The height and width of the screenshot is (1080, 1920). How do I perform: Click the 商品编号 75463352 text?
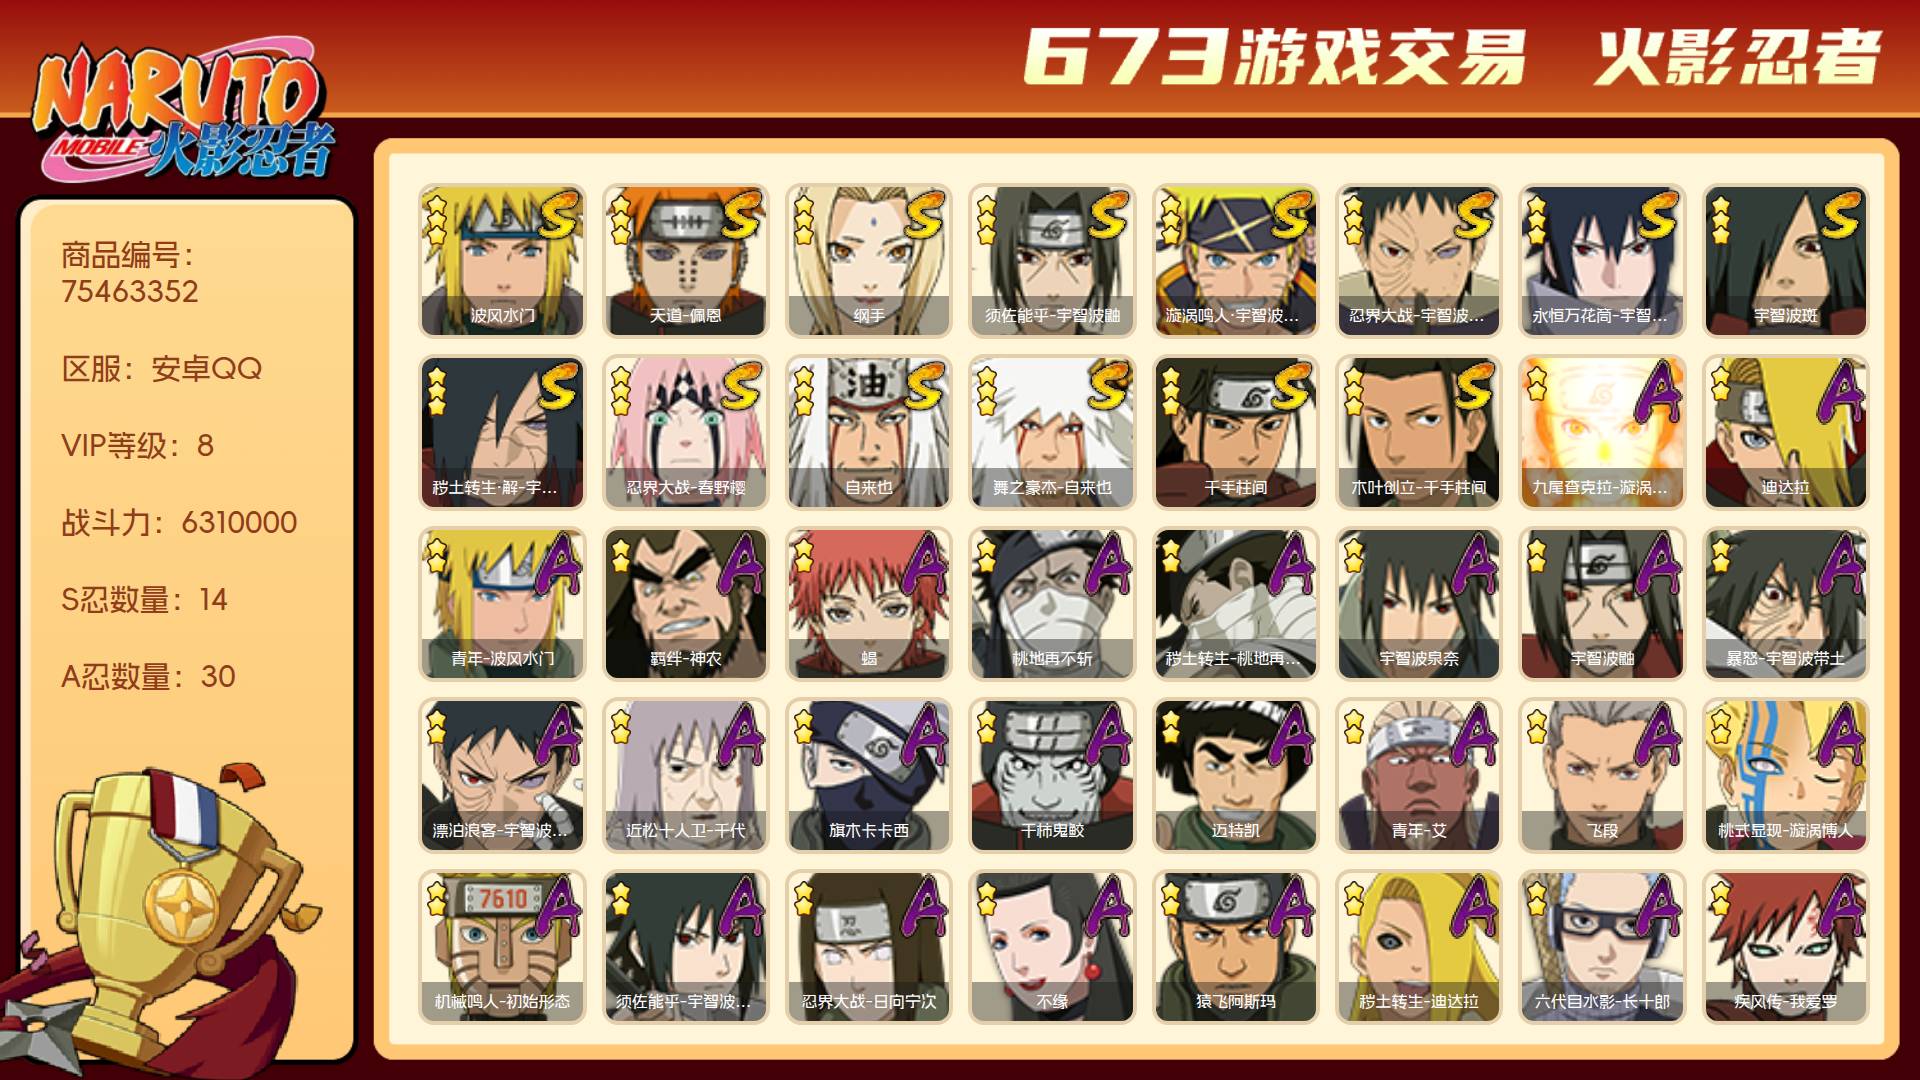click(x=130, y=273)
